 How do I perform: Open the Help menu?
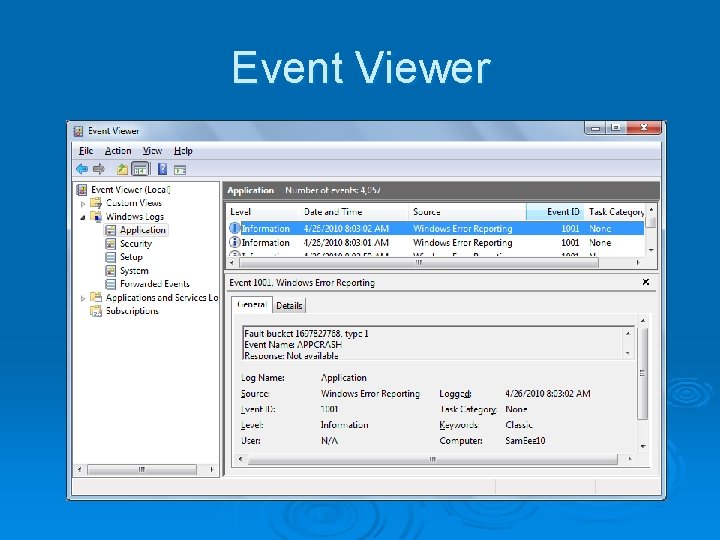click(x=183, y=151)
